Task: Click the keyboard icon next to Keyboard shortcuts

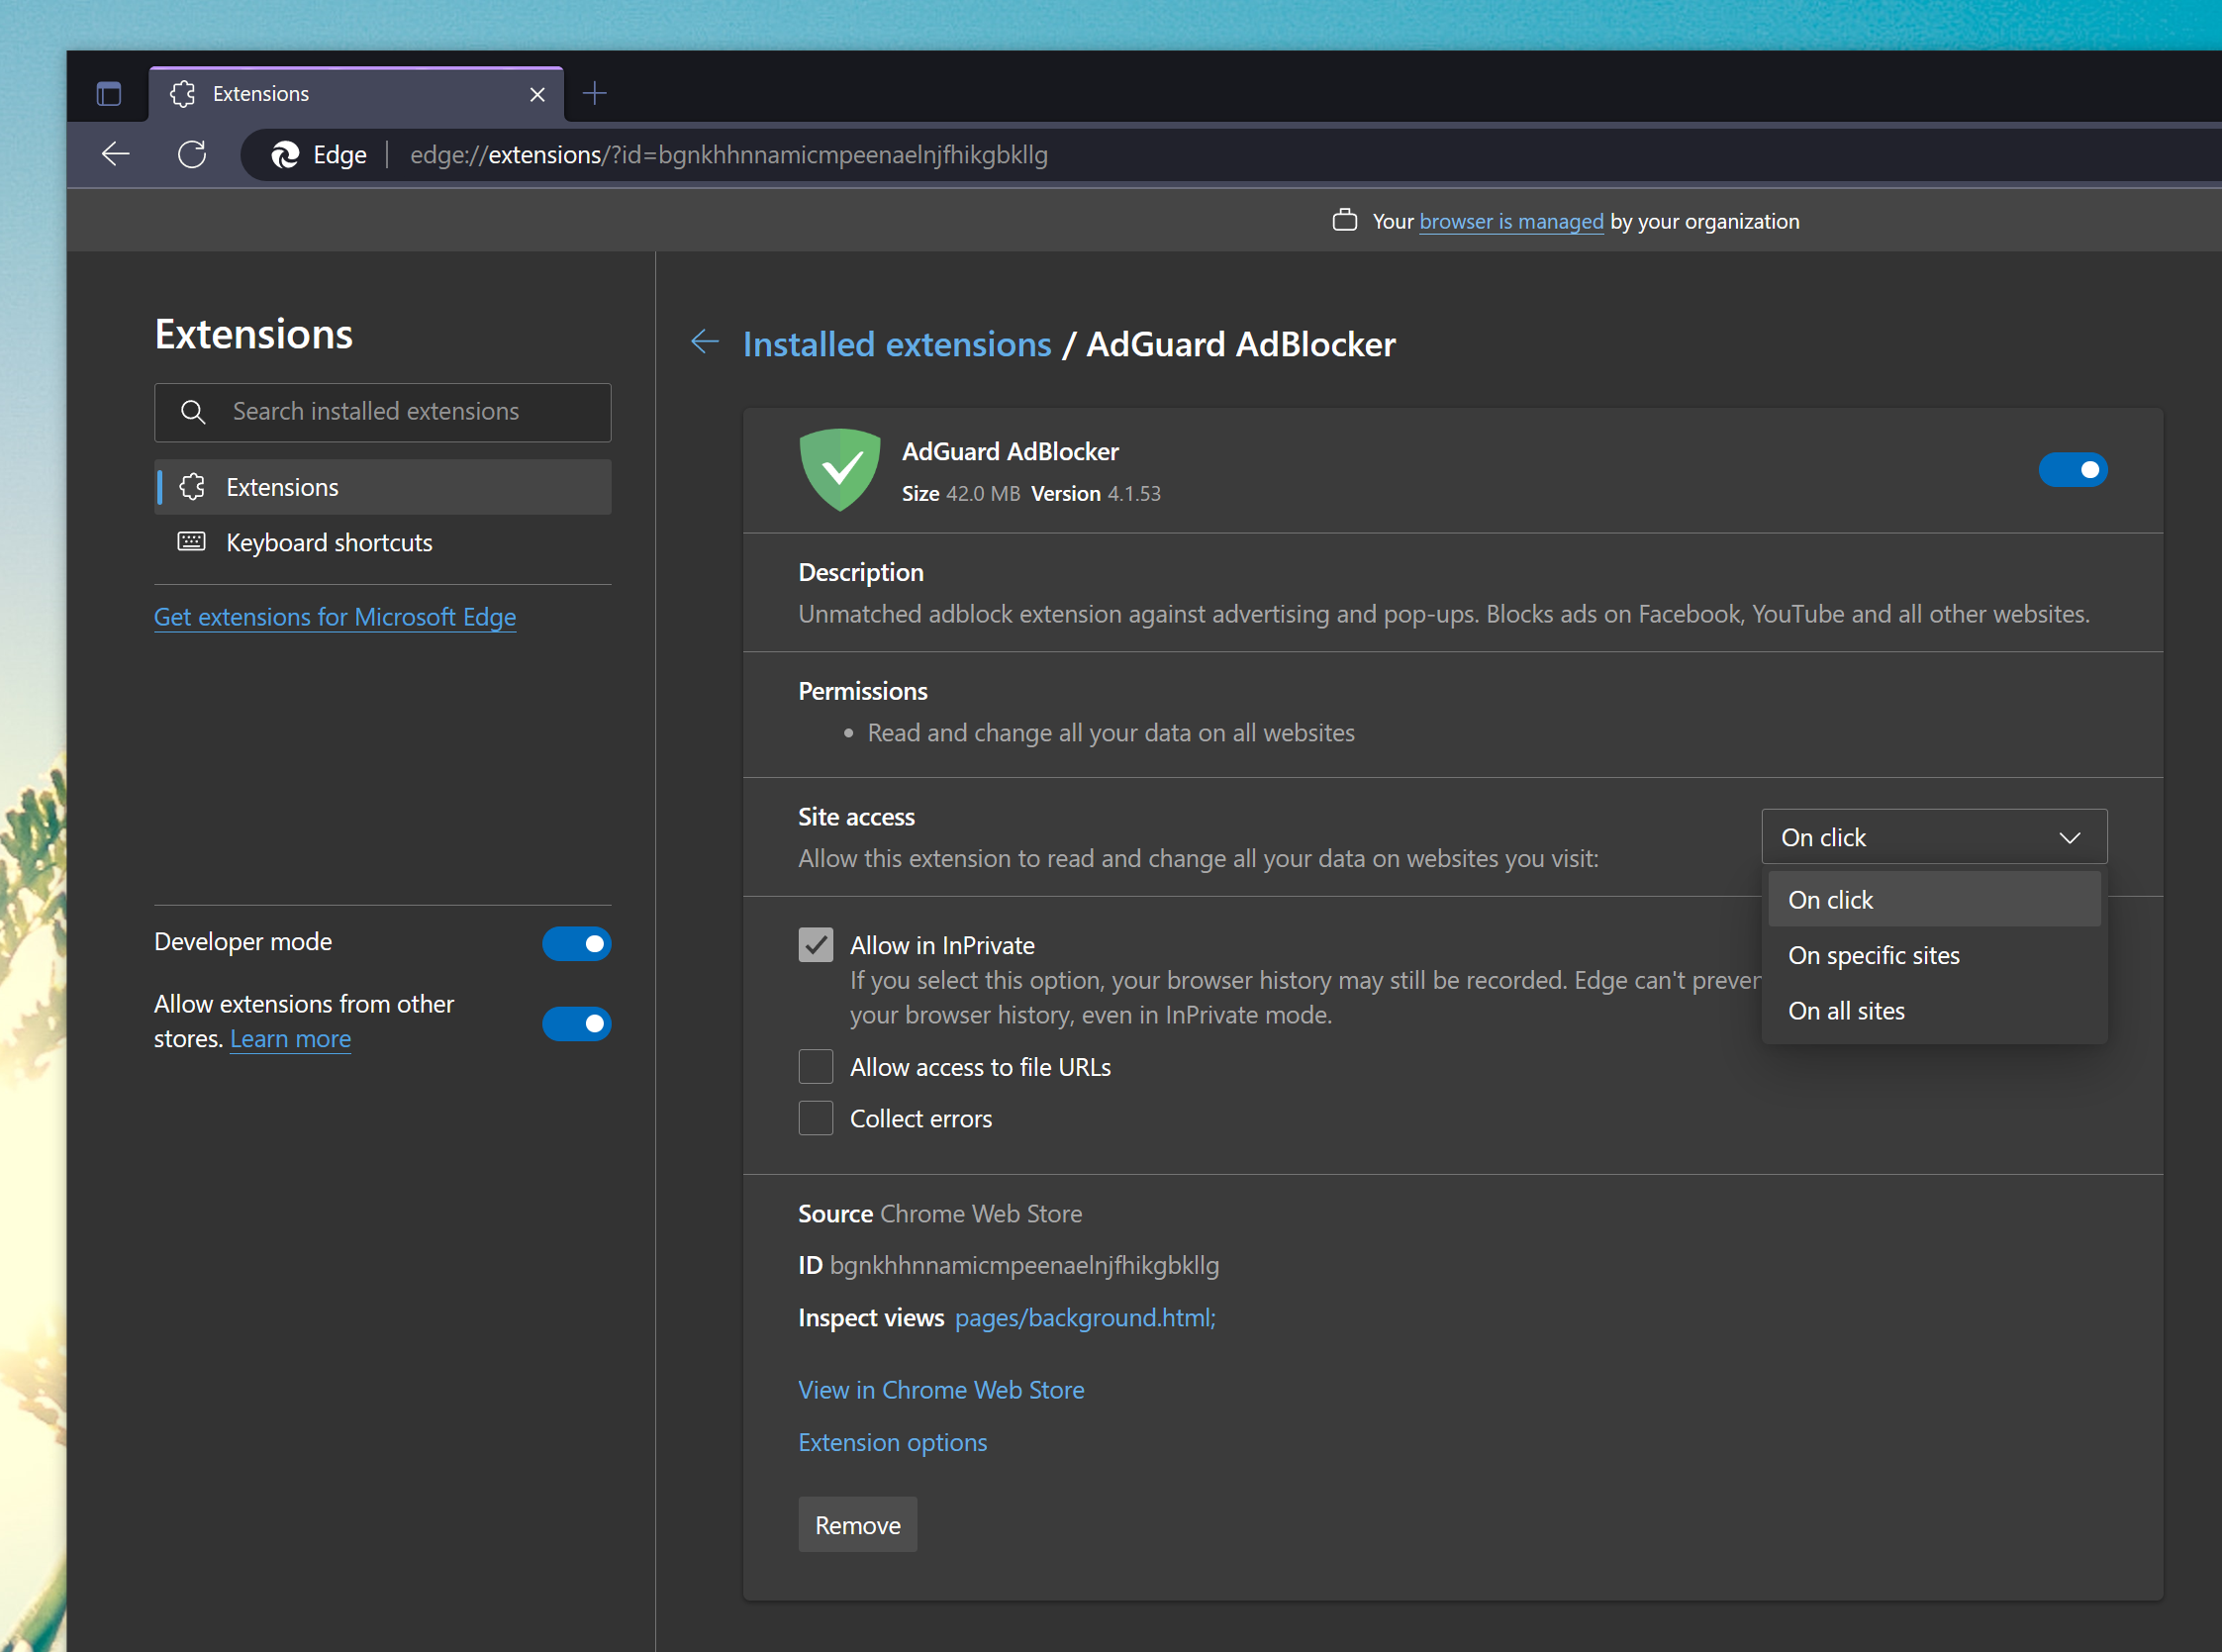Action: pos(191,542)
